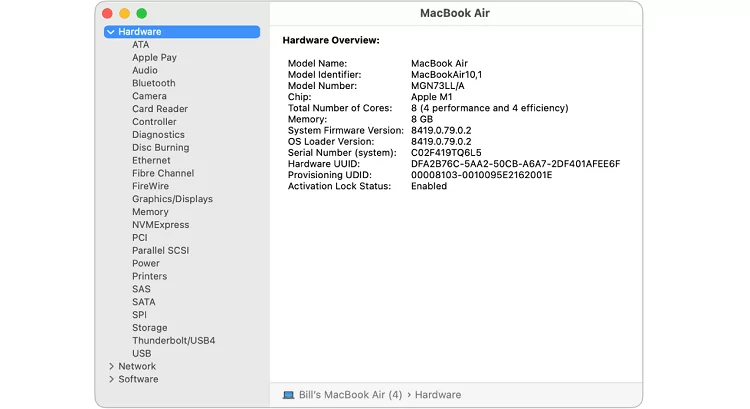Click Hardware in the bottom path bar
Image resolution: width=750 pixels, height=409 pixels.
[438, 395]
